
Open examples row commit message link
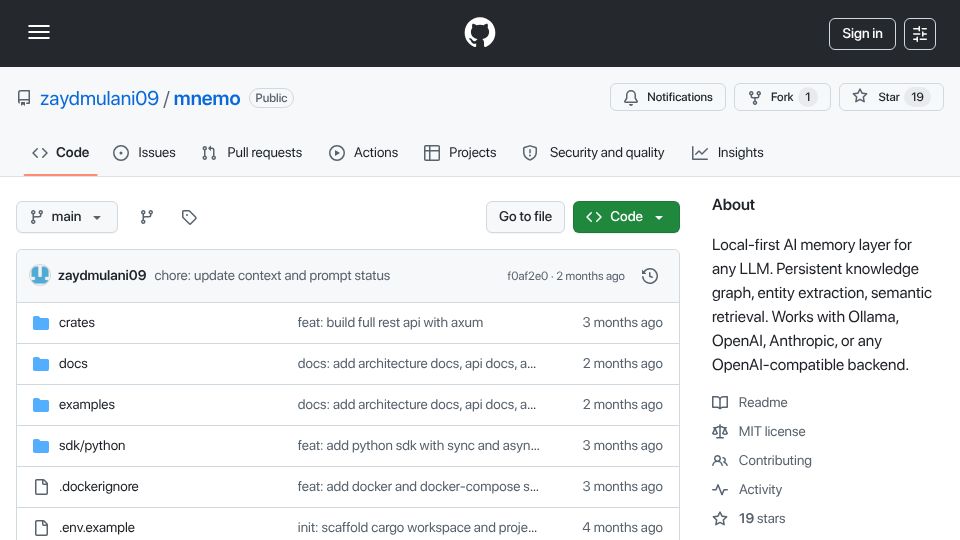(x=416, y=405)
